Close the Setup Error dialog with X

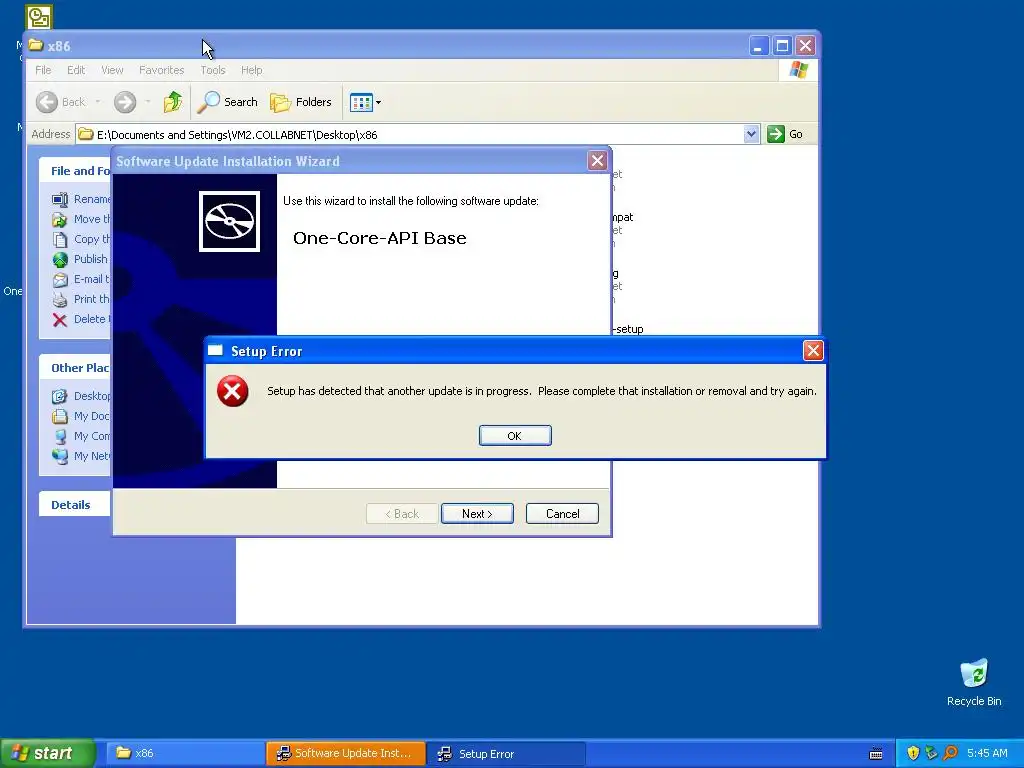tap(812, 351)
